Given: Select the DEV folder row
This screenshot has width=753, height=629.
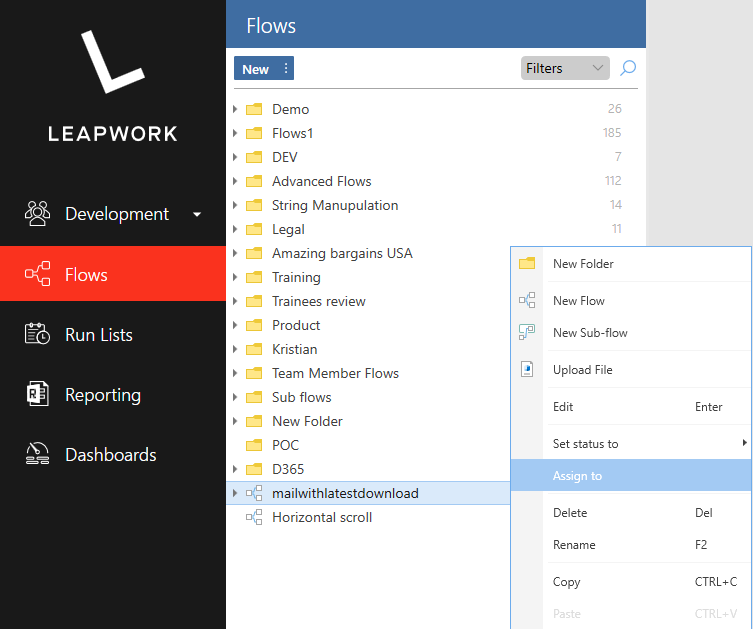Looking at the screenshot, I should point(436,157).
